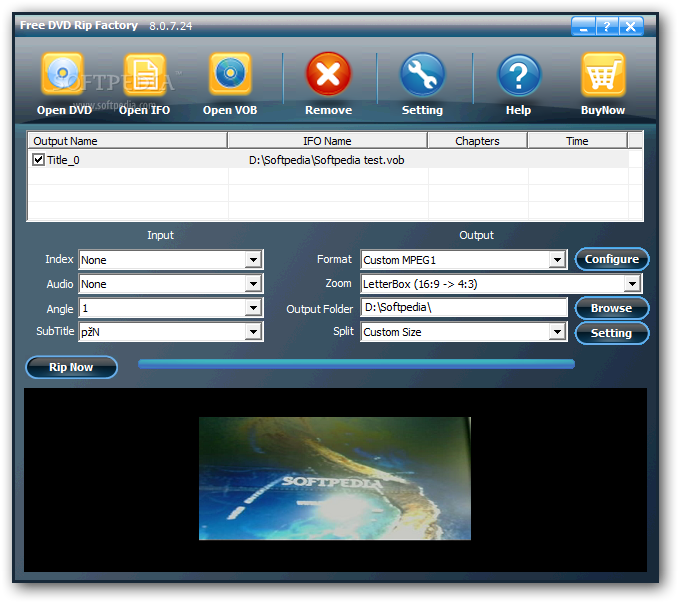Open Help via question mark icon

[x=518, y=75]
